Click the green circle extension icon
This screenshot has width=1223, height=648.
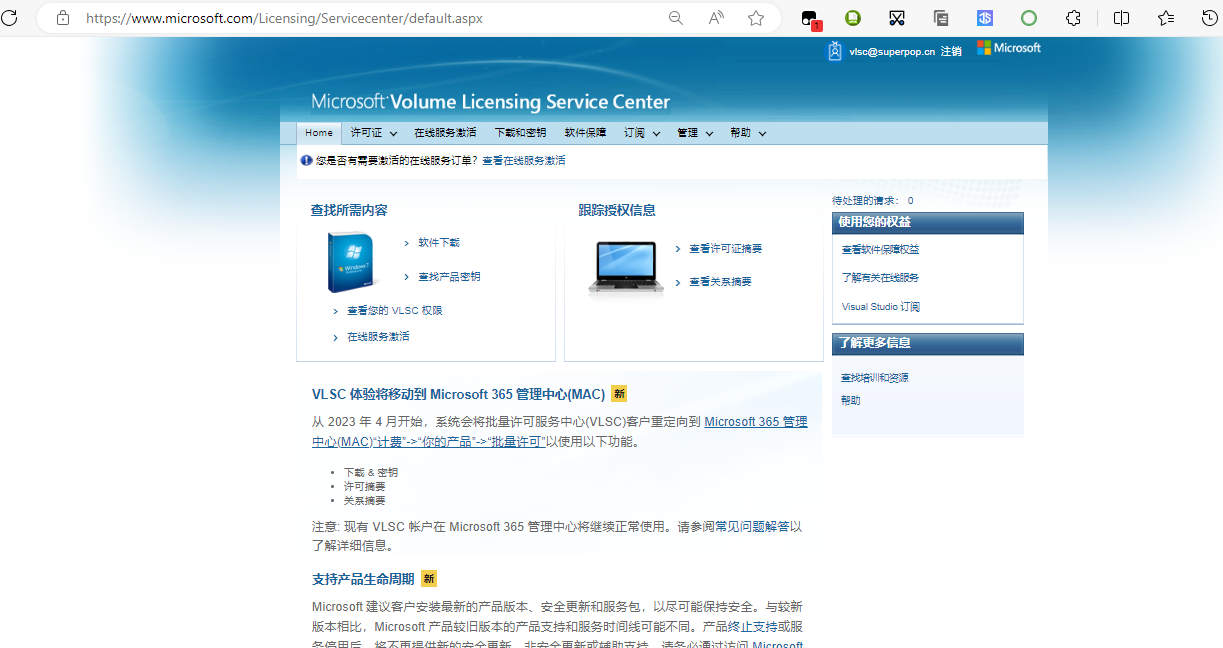coord(1029,17)
